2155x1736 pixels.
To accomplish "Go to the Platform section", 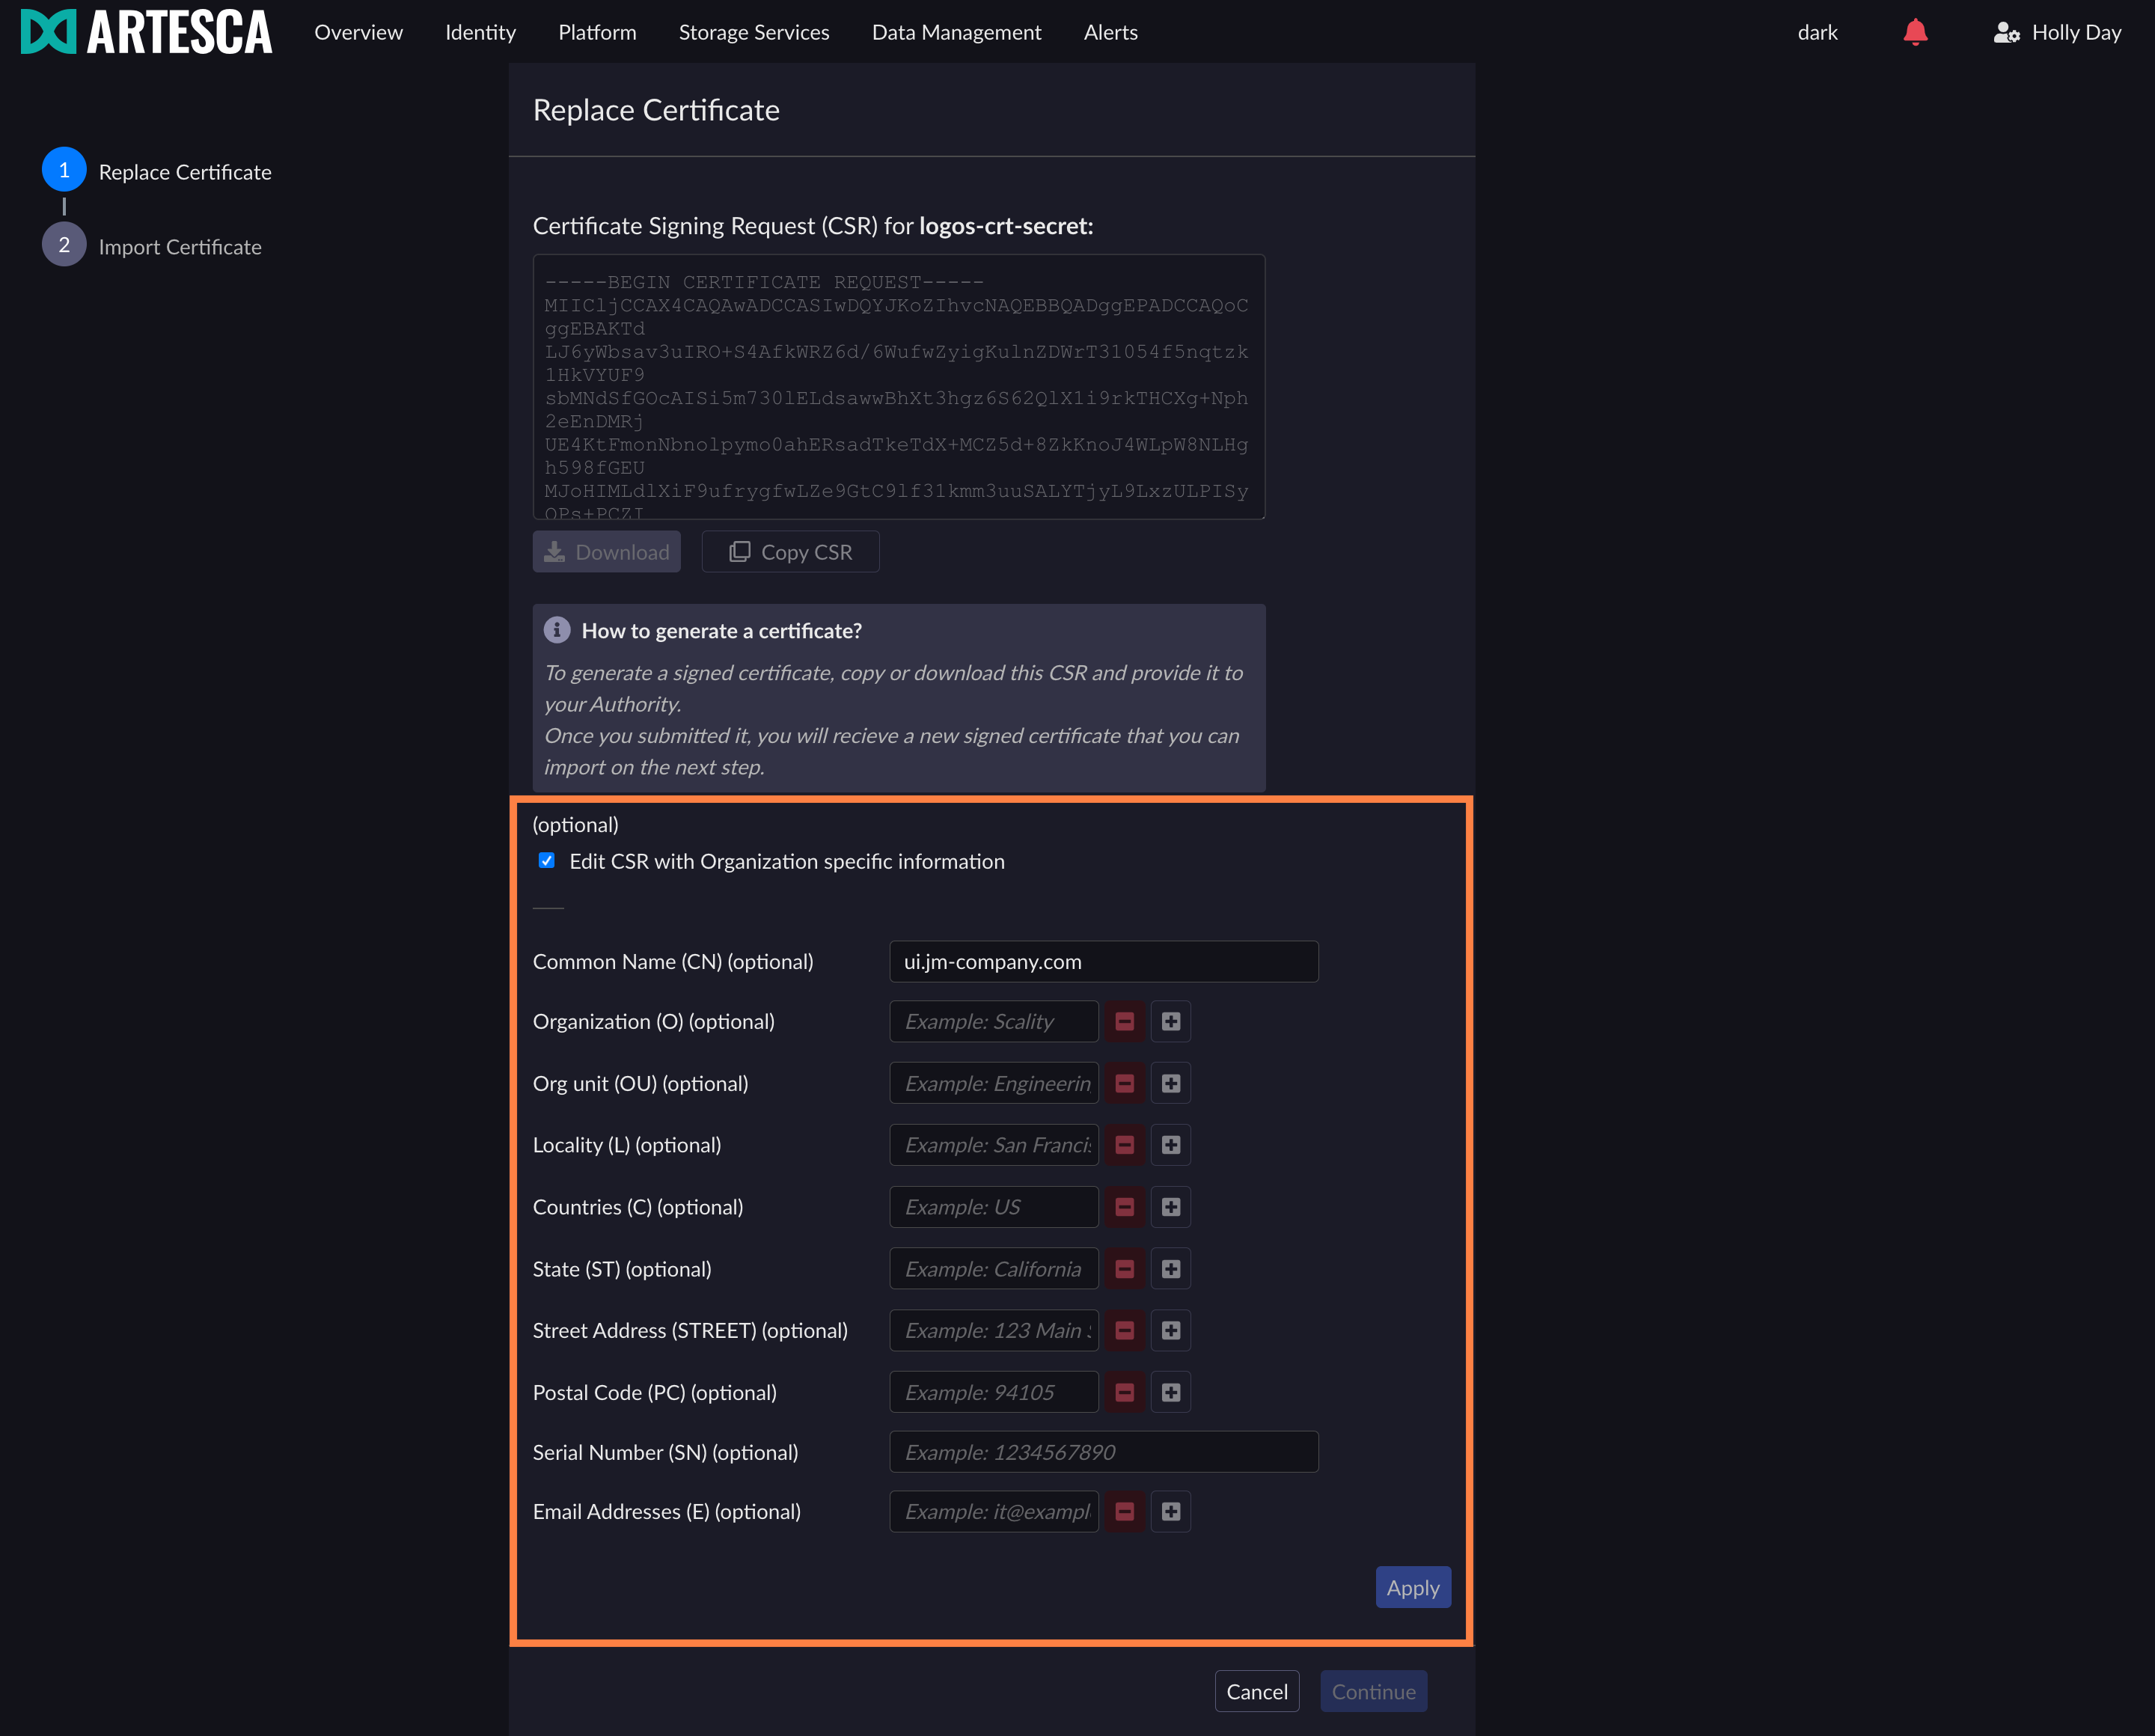I will click(597, 32).
